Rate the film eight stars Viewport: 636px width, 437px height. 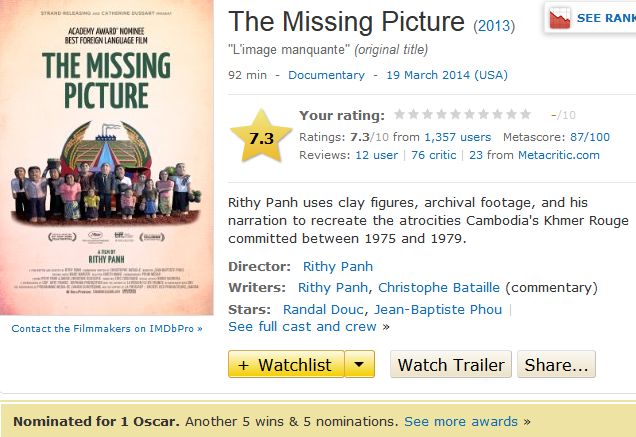point(498,115)
